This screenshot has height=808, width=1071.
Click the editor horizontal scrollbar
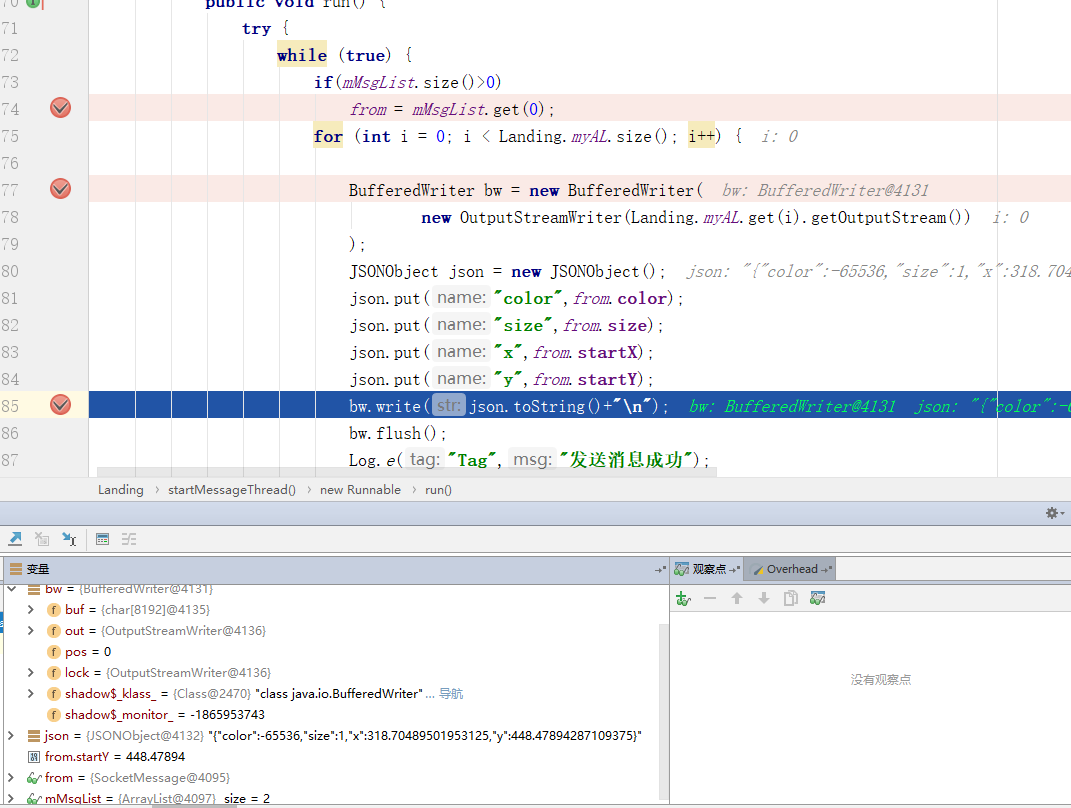[407, 472]
